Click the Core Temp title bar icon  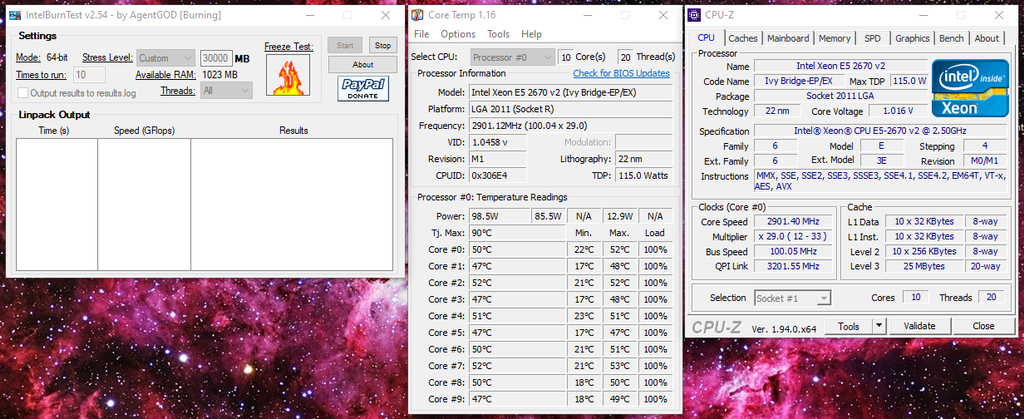tap(417, 16)
